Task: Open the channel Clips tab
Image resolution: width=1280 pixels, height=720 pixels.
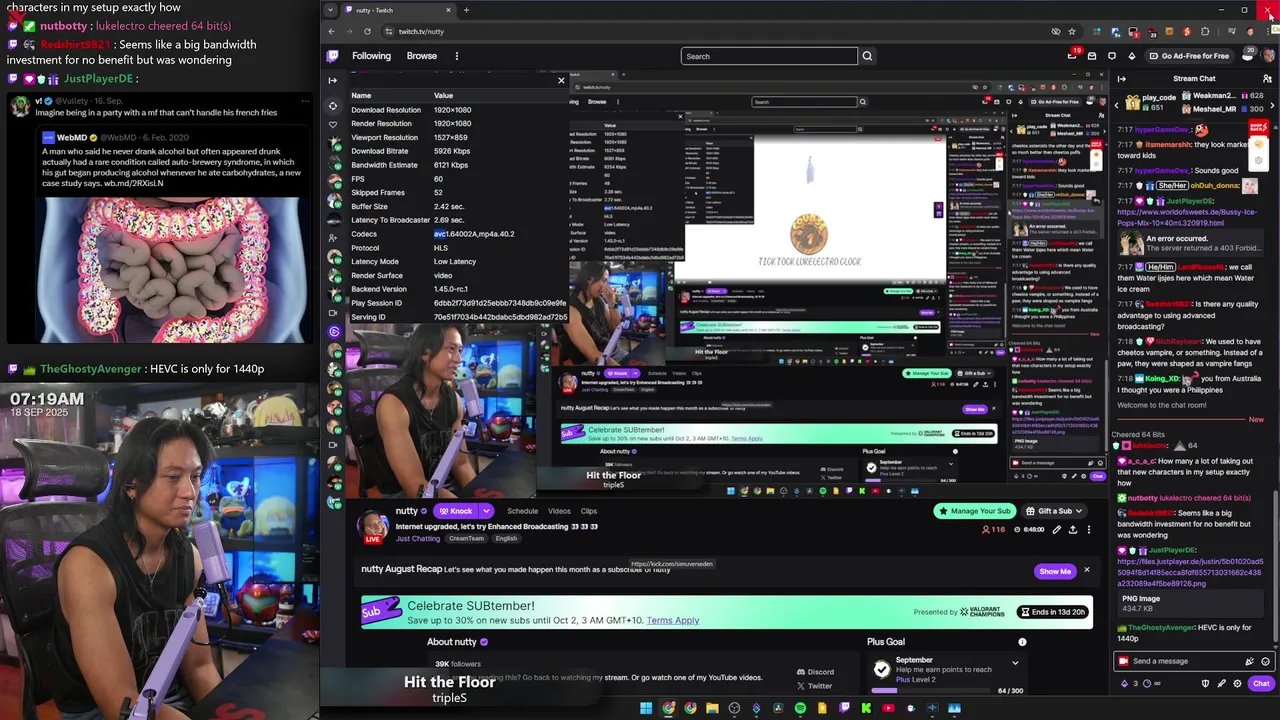Action: click(x=589, y=511)
